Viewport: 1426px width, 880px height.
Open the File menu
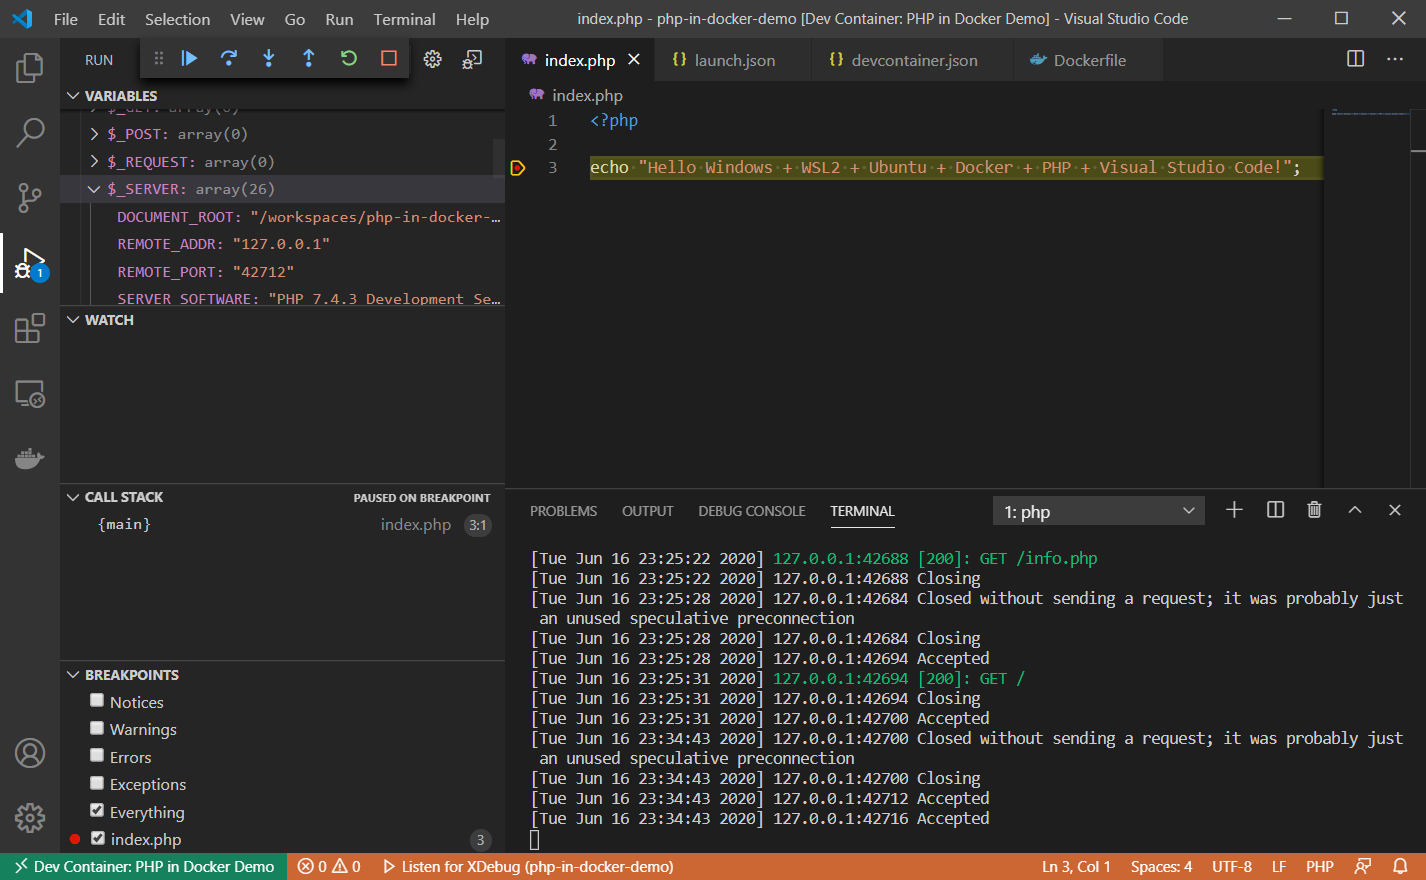point(65,19)
